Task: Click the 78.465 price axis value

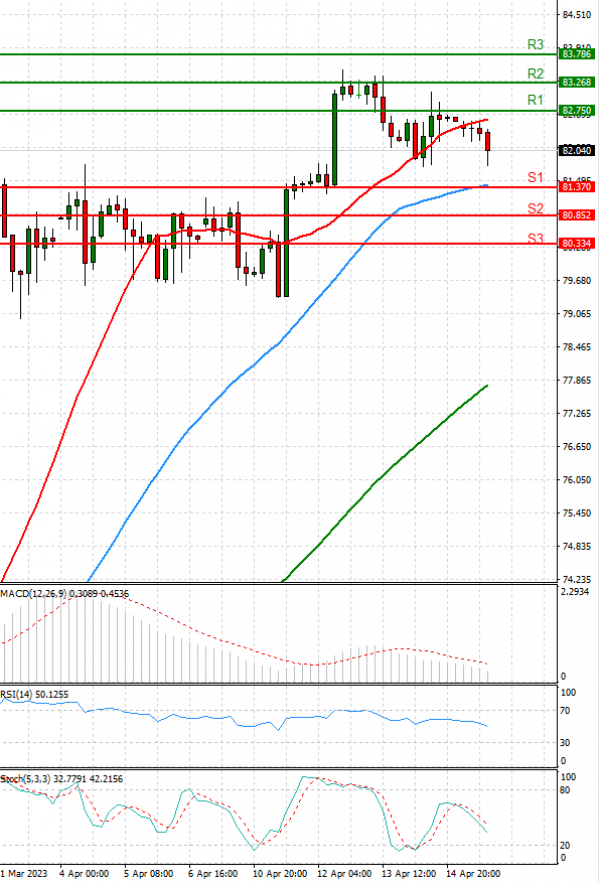Action: pos(577,347)
